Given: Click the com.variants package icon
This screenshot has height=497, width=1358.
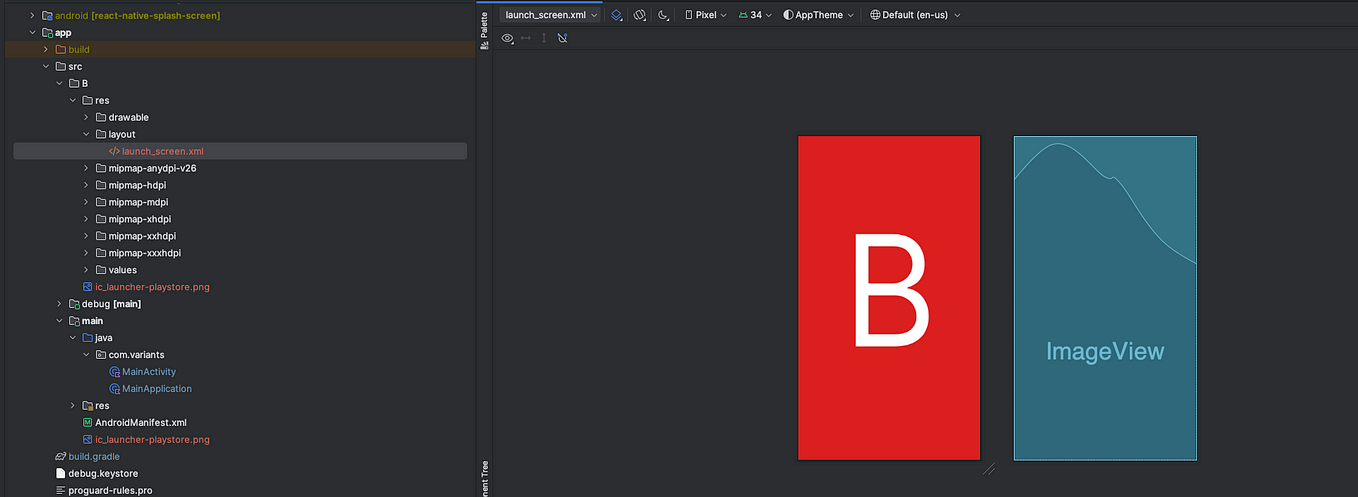Looking at the screenshot, I should point(100,355).
